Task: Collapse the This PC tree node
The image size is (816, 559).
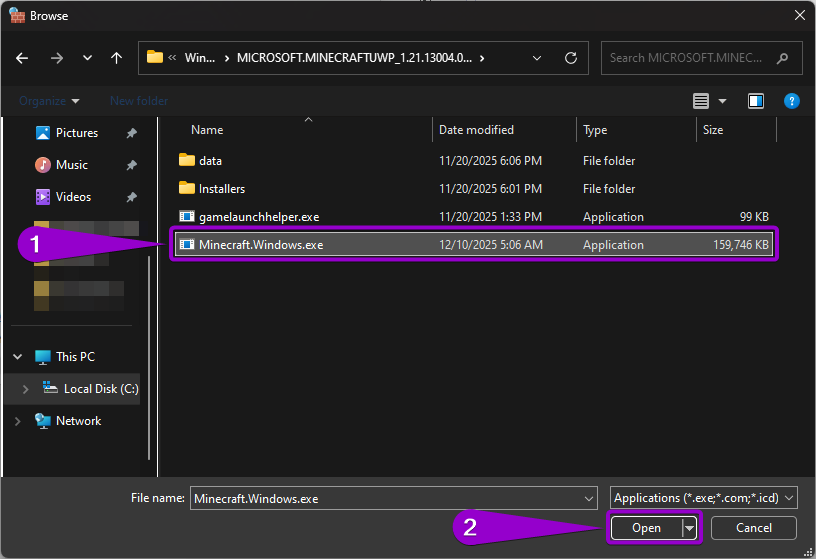Action: pyautogui.click(x=18, y=357)
